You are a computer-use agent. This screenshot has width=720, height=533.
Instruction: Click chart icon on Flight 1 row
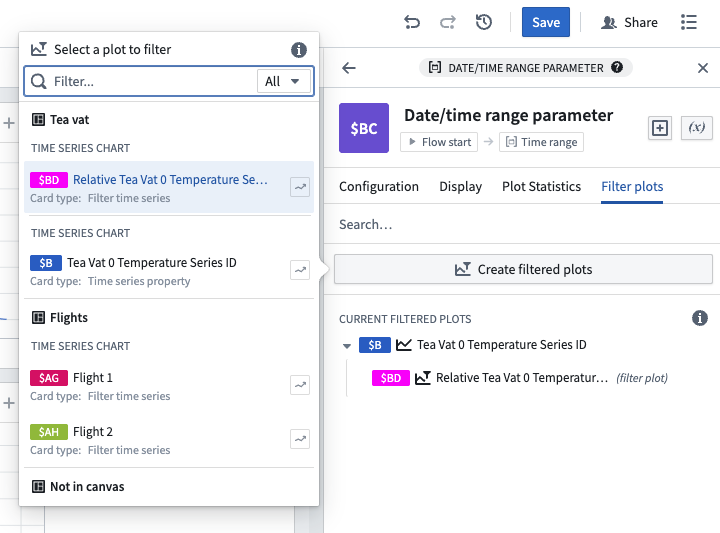coord(299,385)
